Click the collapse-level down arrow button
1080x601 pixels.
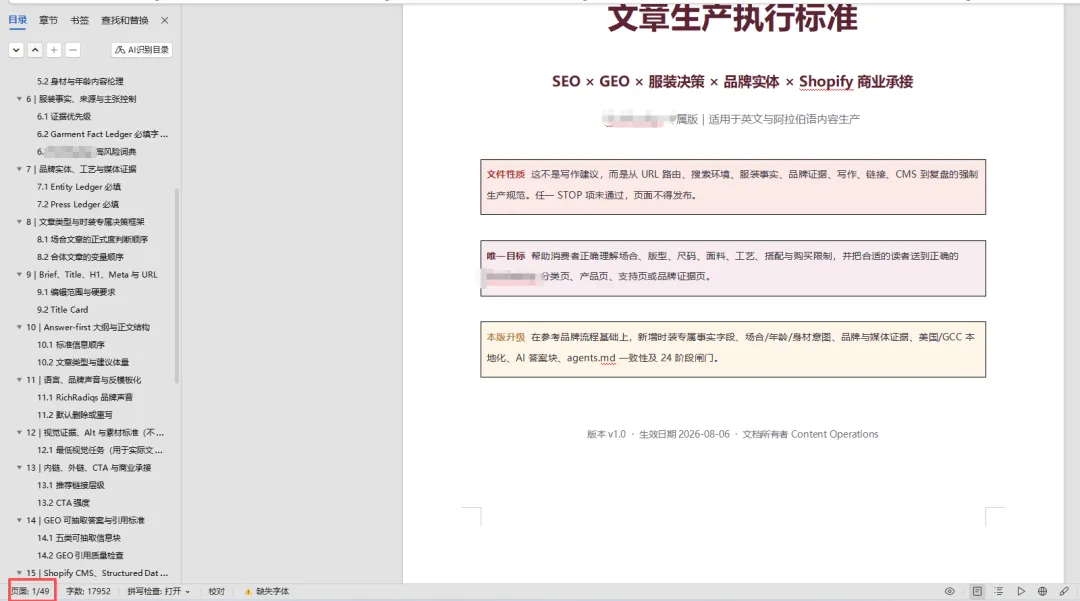pyautogui.click(x=16, y=50)
